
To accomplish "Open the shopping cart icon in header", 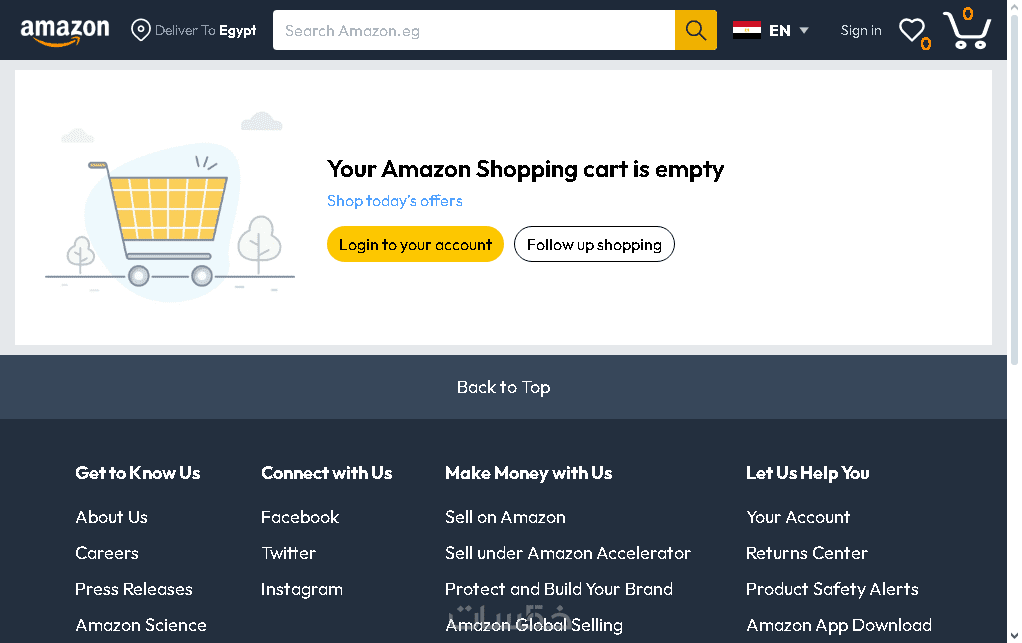I will tap(966, 31).
